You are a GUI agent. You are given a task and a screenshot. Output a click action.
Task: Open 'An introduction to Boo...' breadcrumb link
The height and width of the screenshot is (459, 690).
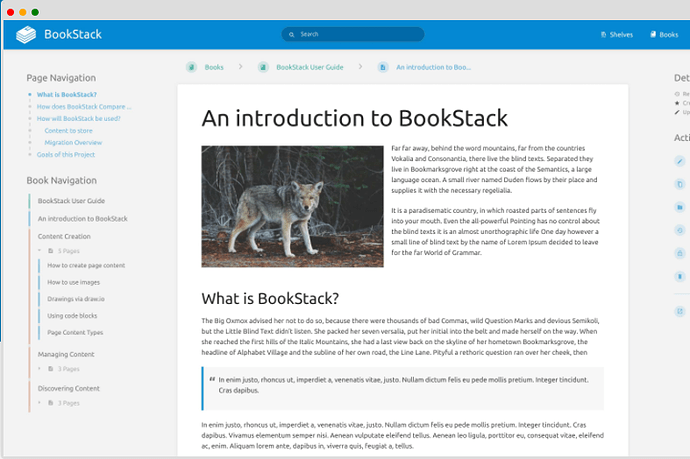coord(433,67)
